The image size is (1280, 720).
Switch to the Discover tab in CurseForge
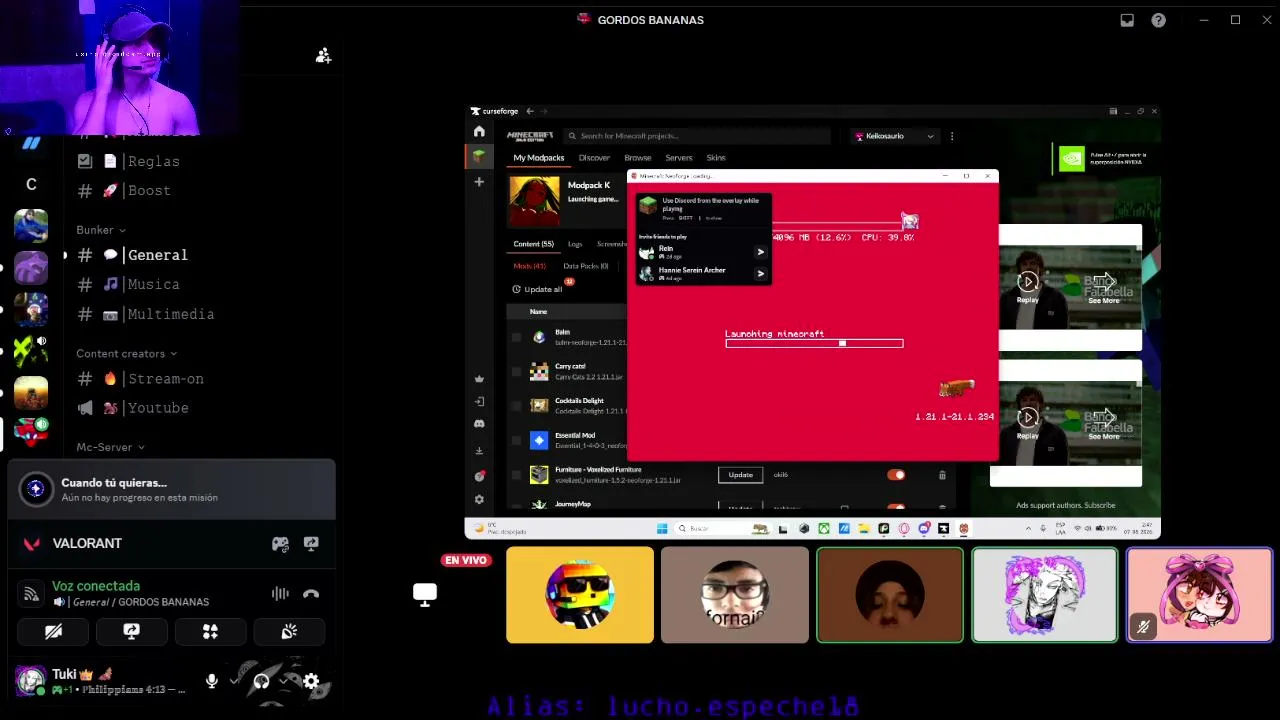[x=594, y=158]
